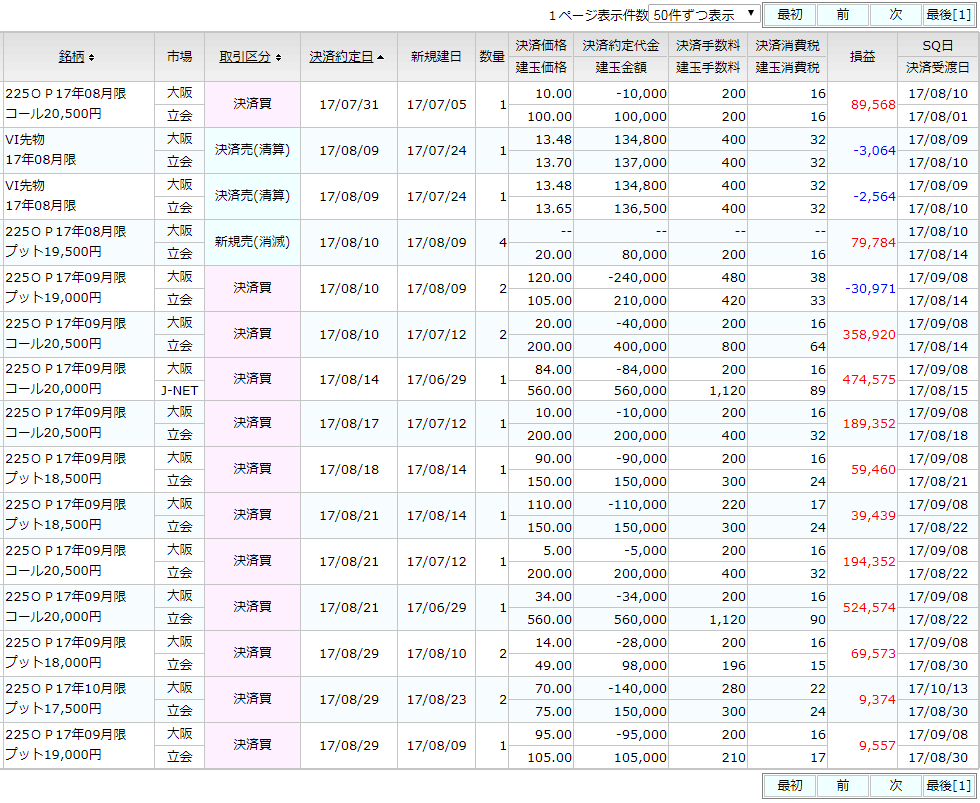Click the 損益 column header

pos(862,57)
